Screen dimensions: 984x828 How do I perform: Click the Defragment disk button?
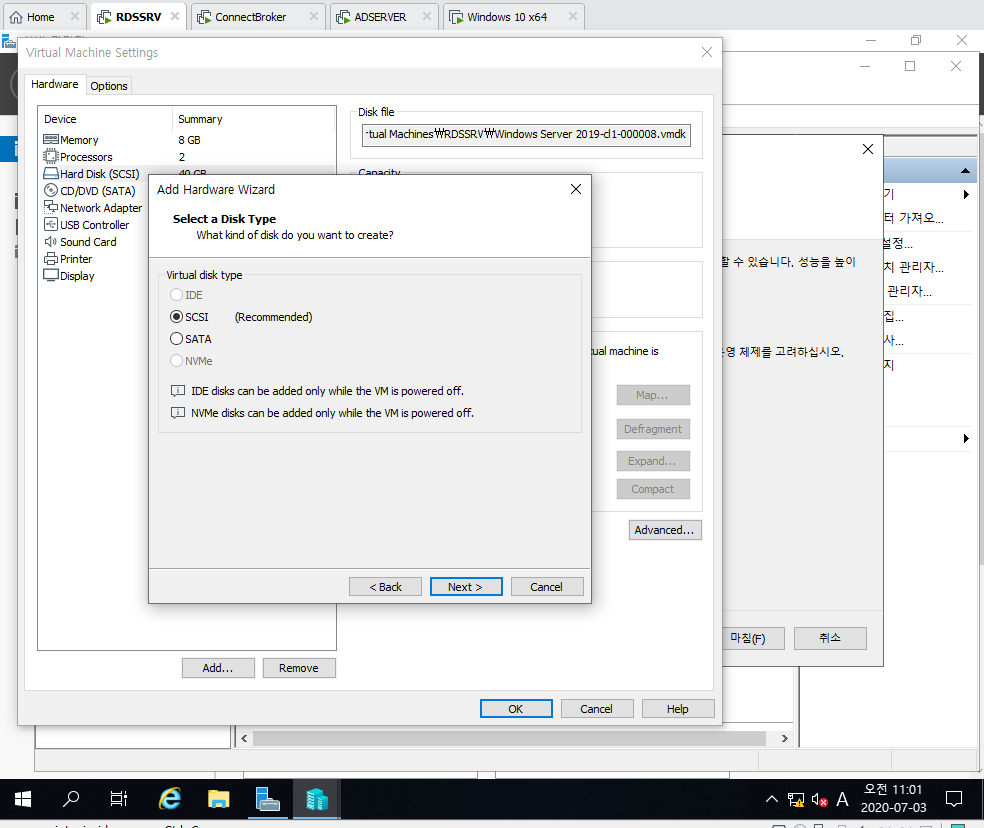(x=653, y=429)
